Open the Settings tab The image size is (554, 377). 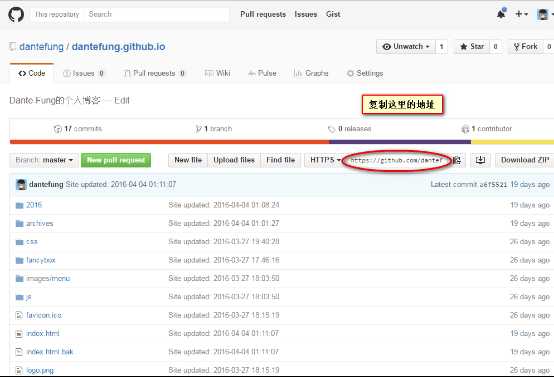pos(365,73)
